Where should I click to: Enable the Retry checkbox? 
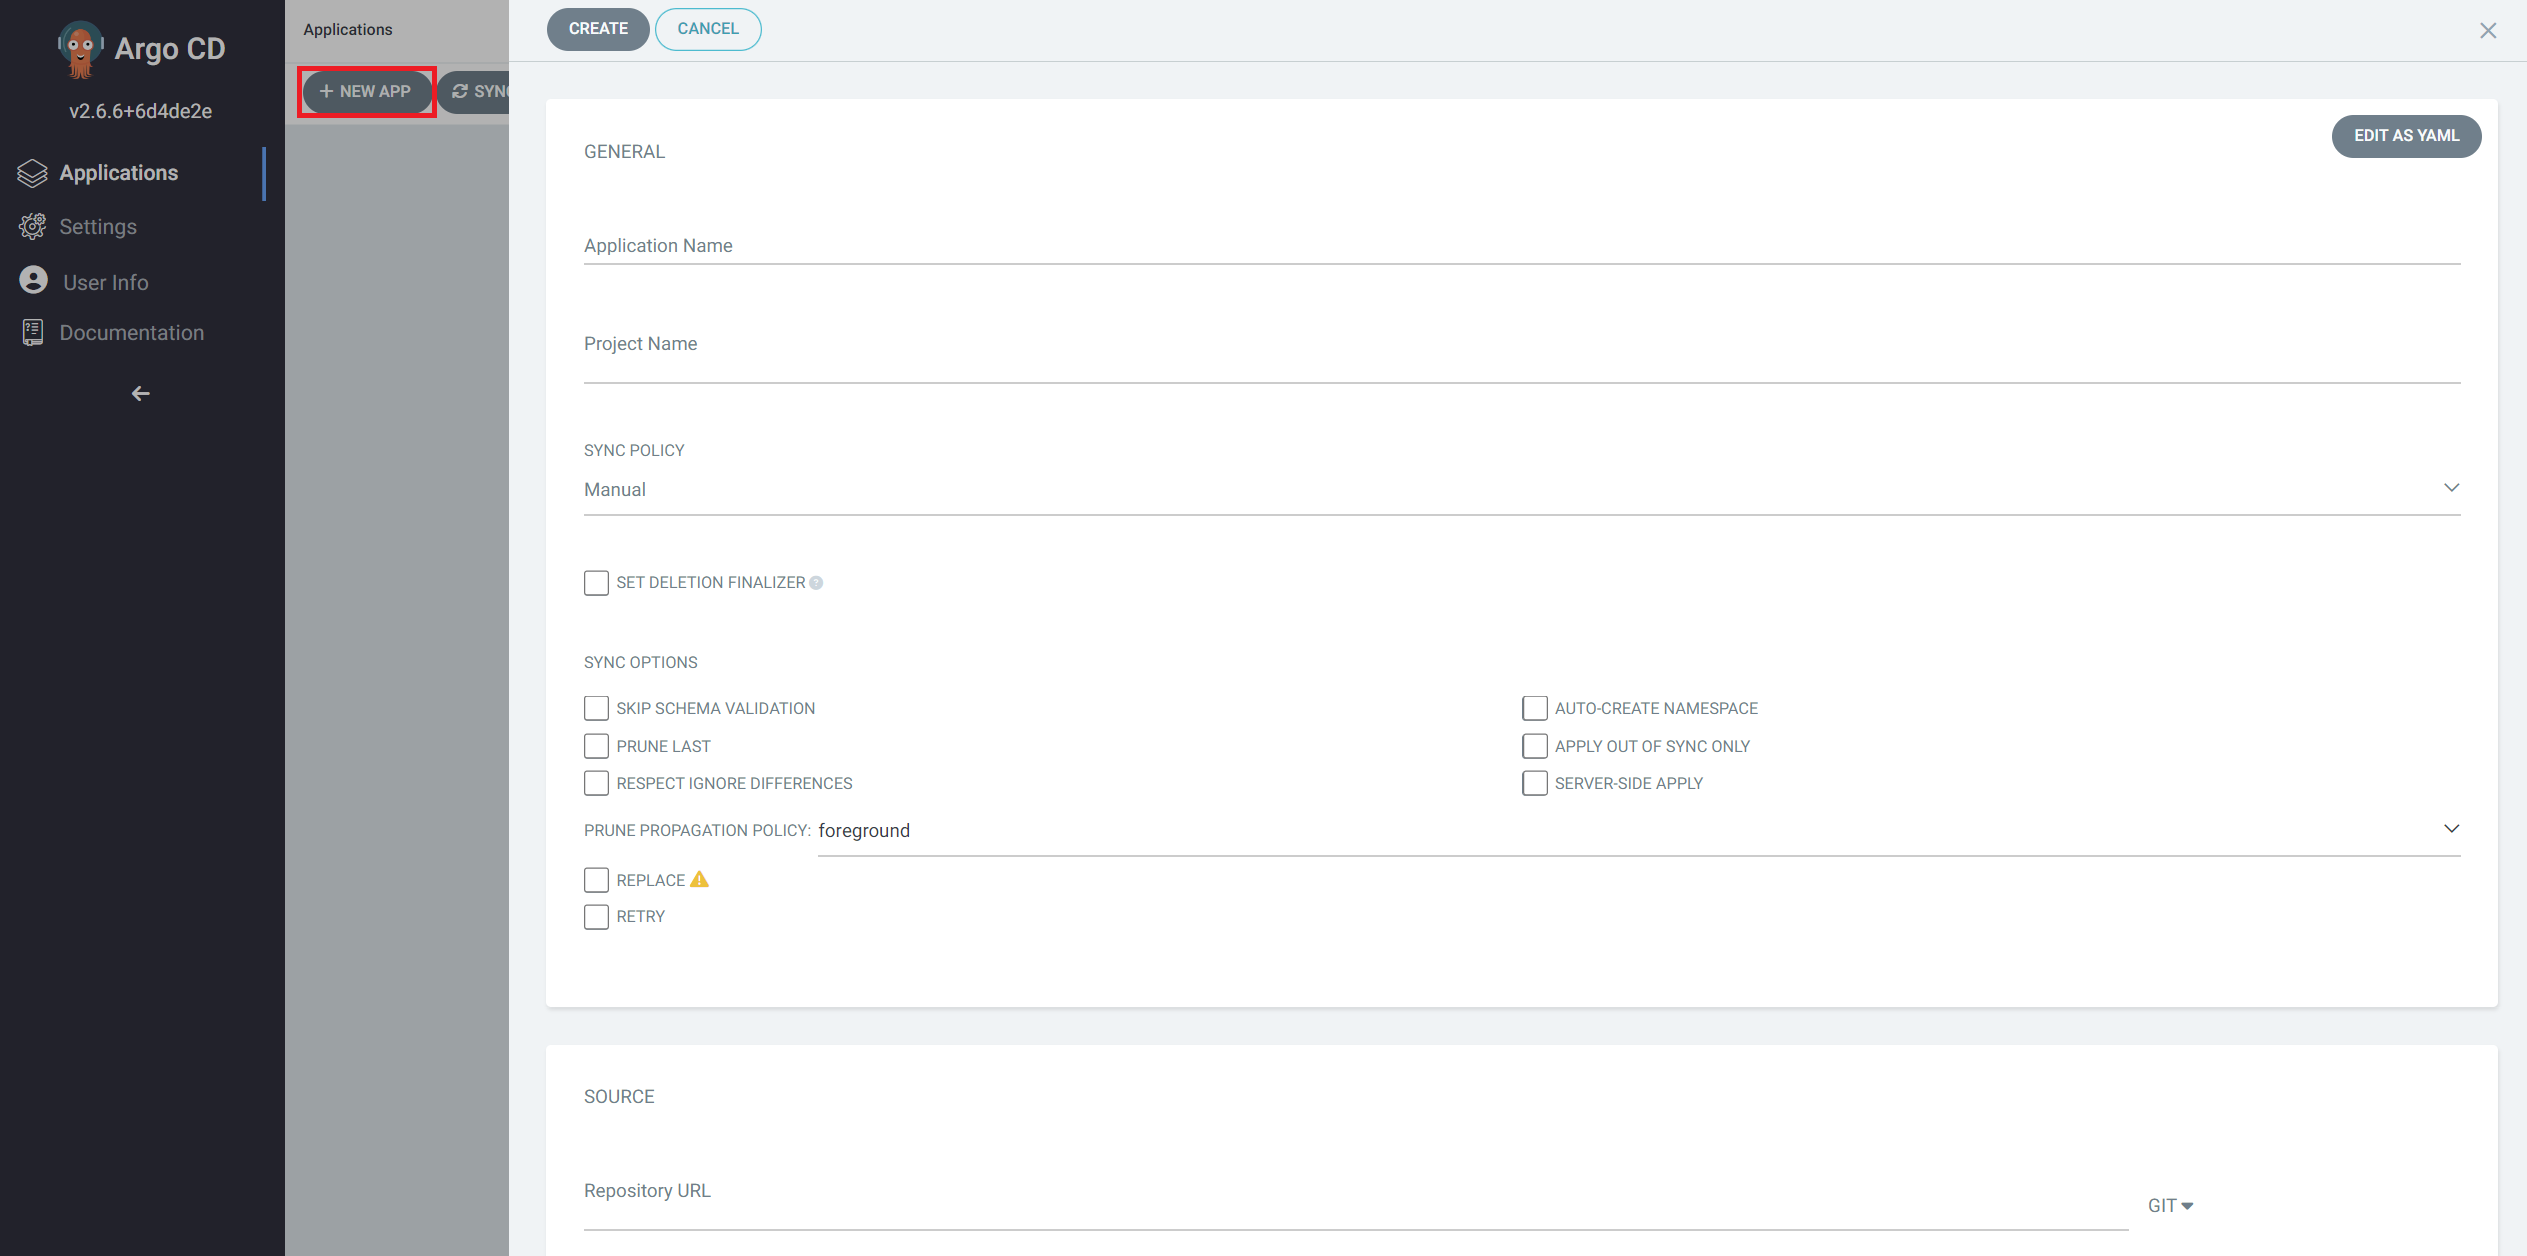coord(596,916)
